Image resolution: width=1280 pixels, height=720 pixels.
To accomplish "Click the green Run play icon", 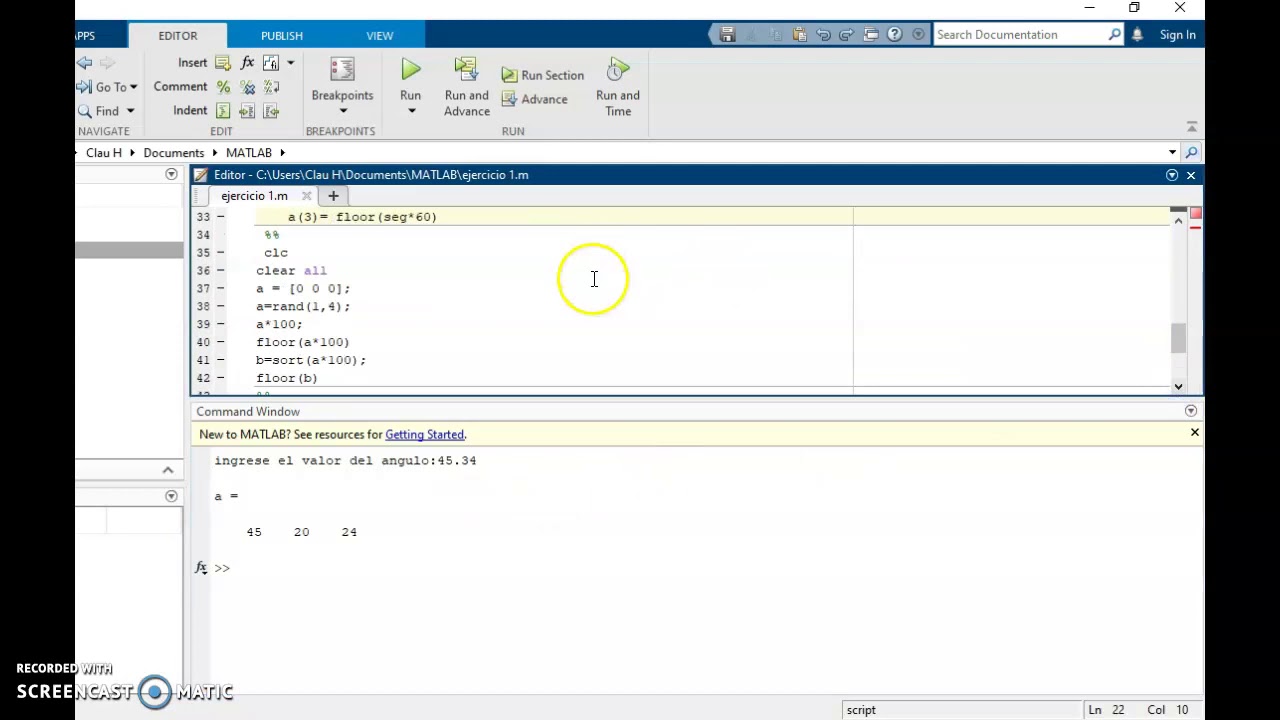I will [411, 70].
